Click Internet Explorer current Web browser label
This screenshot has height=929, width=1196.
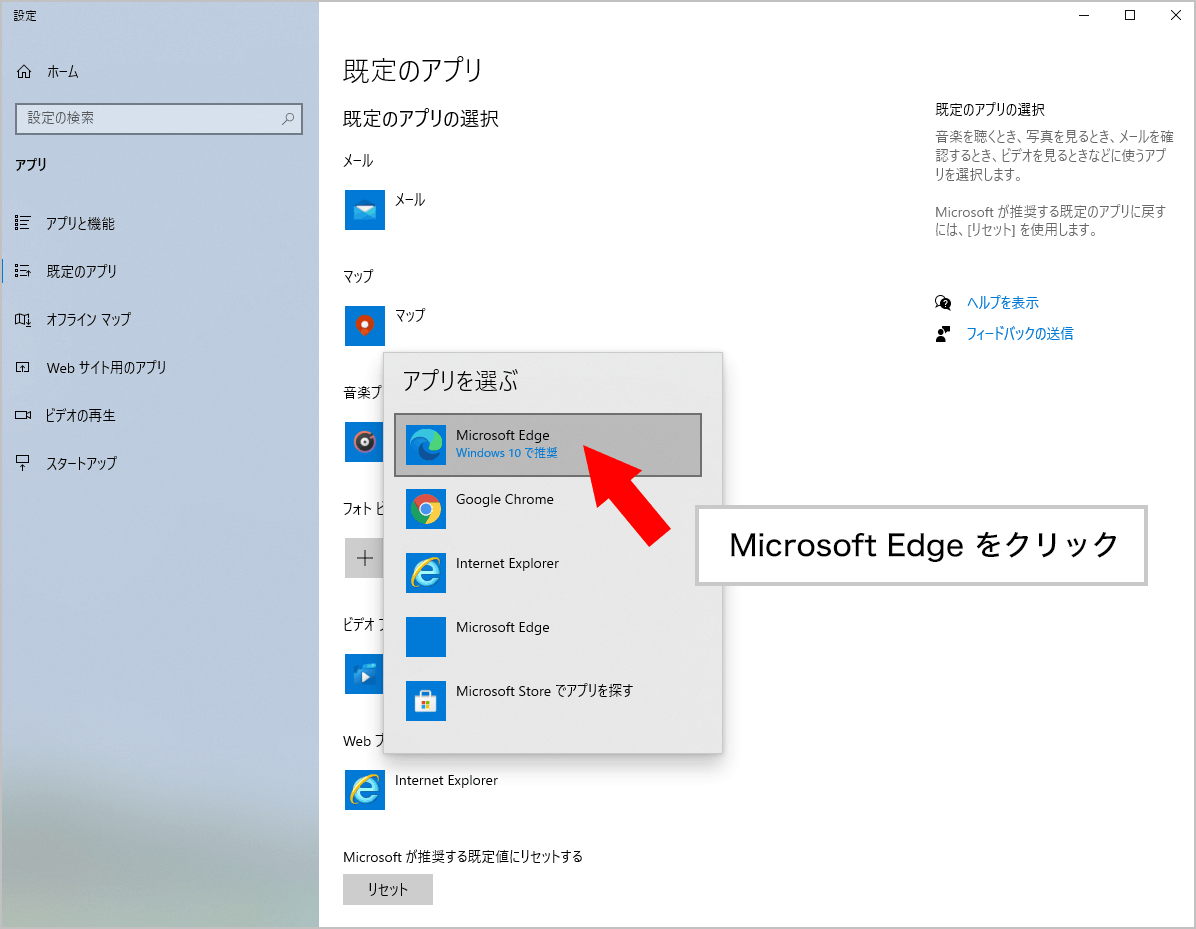(446, 780)
